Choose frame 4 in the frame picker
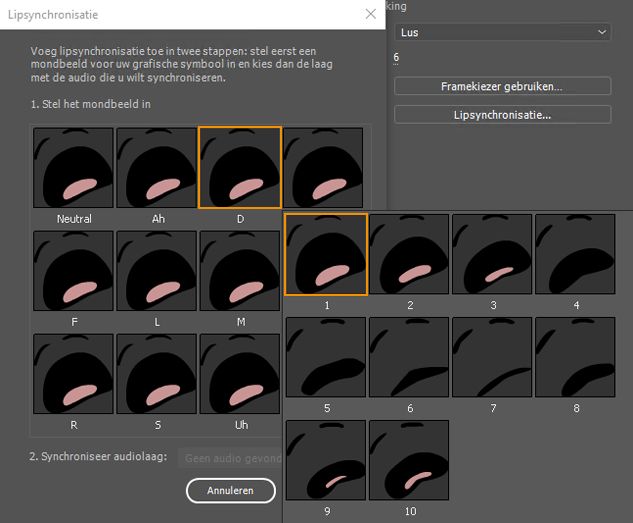Image resolution: width=633 pixels, height=523 pixels. 575,254
